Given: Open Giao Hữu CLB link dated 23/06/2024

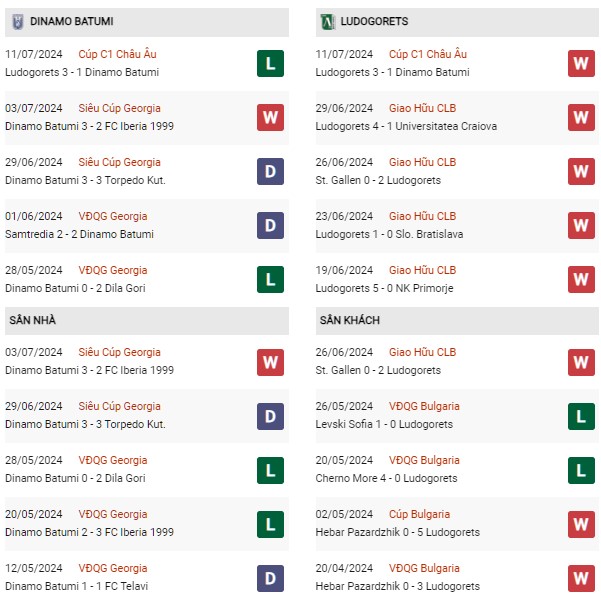Looking at the screenshot, I should click(x=422, y=216).
